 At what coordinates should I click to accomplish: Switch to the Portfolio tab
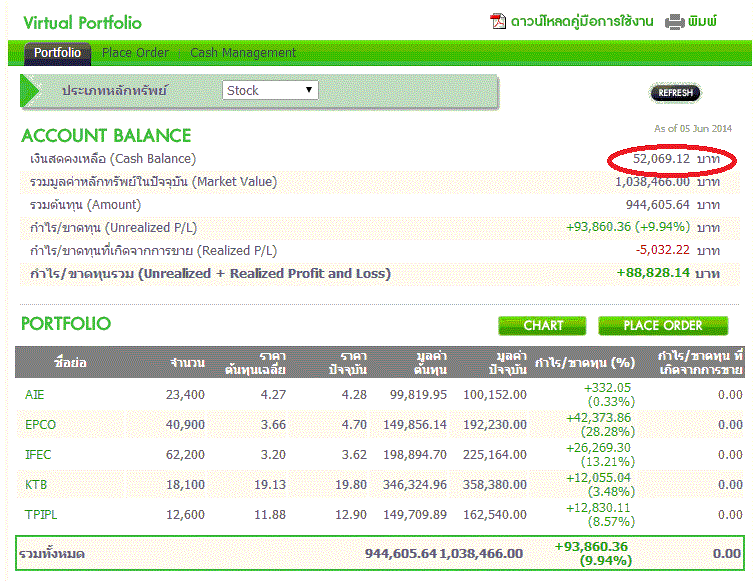pos(58,53)
